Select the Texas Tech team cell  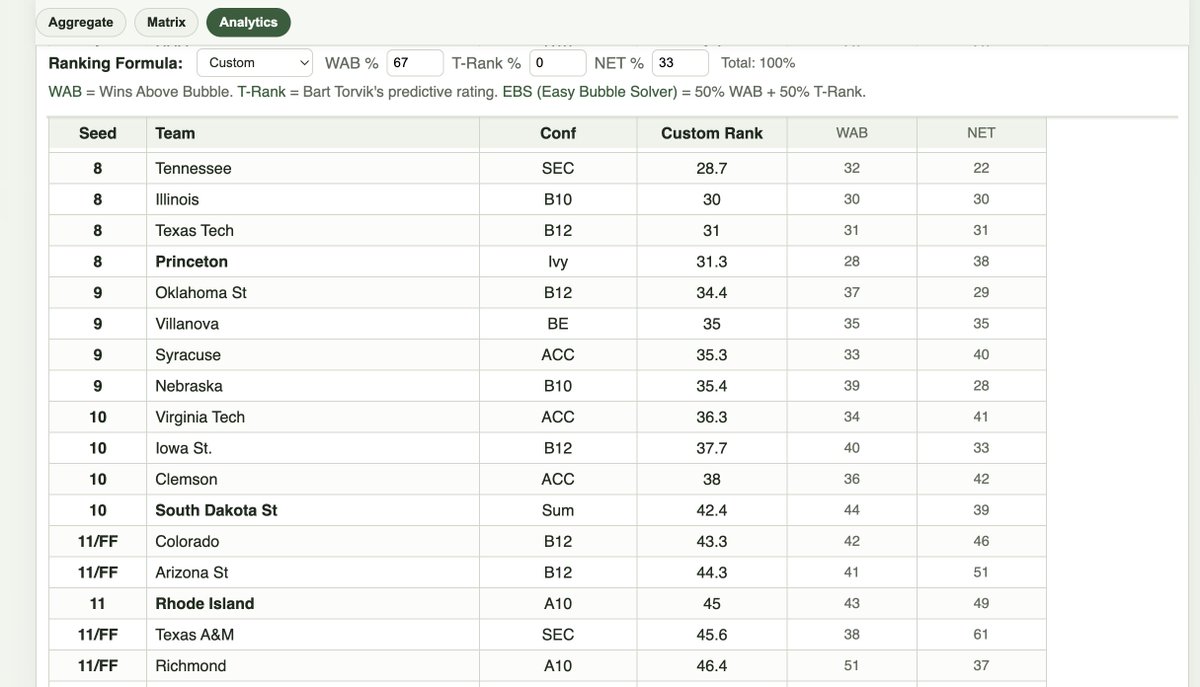[313, 230]
